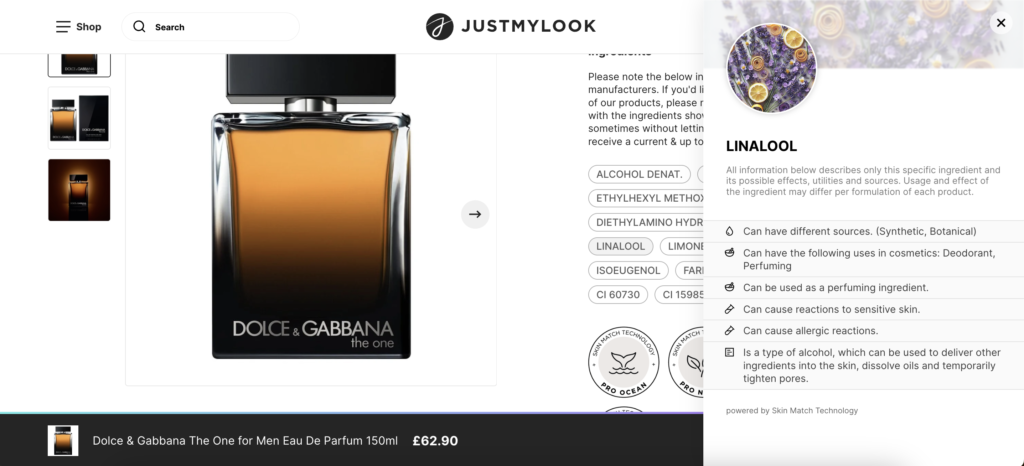Click the Shop menu label
This screenshot has width=1024, height=466.
point(89,27)
